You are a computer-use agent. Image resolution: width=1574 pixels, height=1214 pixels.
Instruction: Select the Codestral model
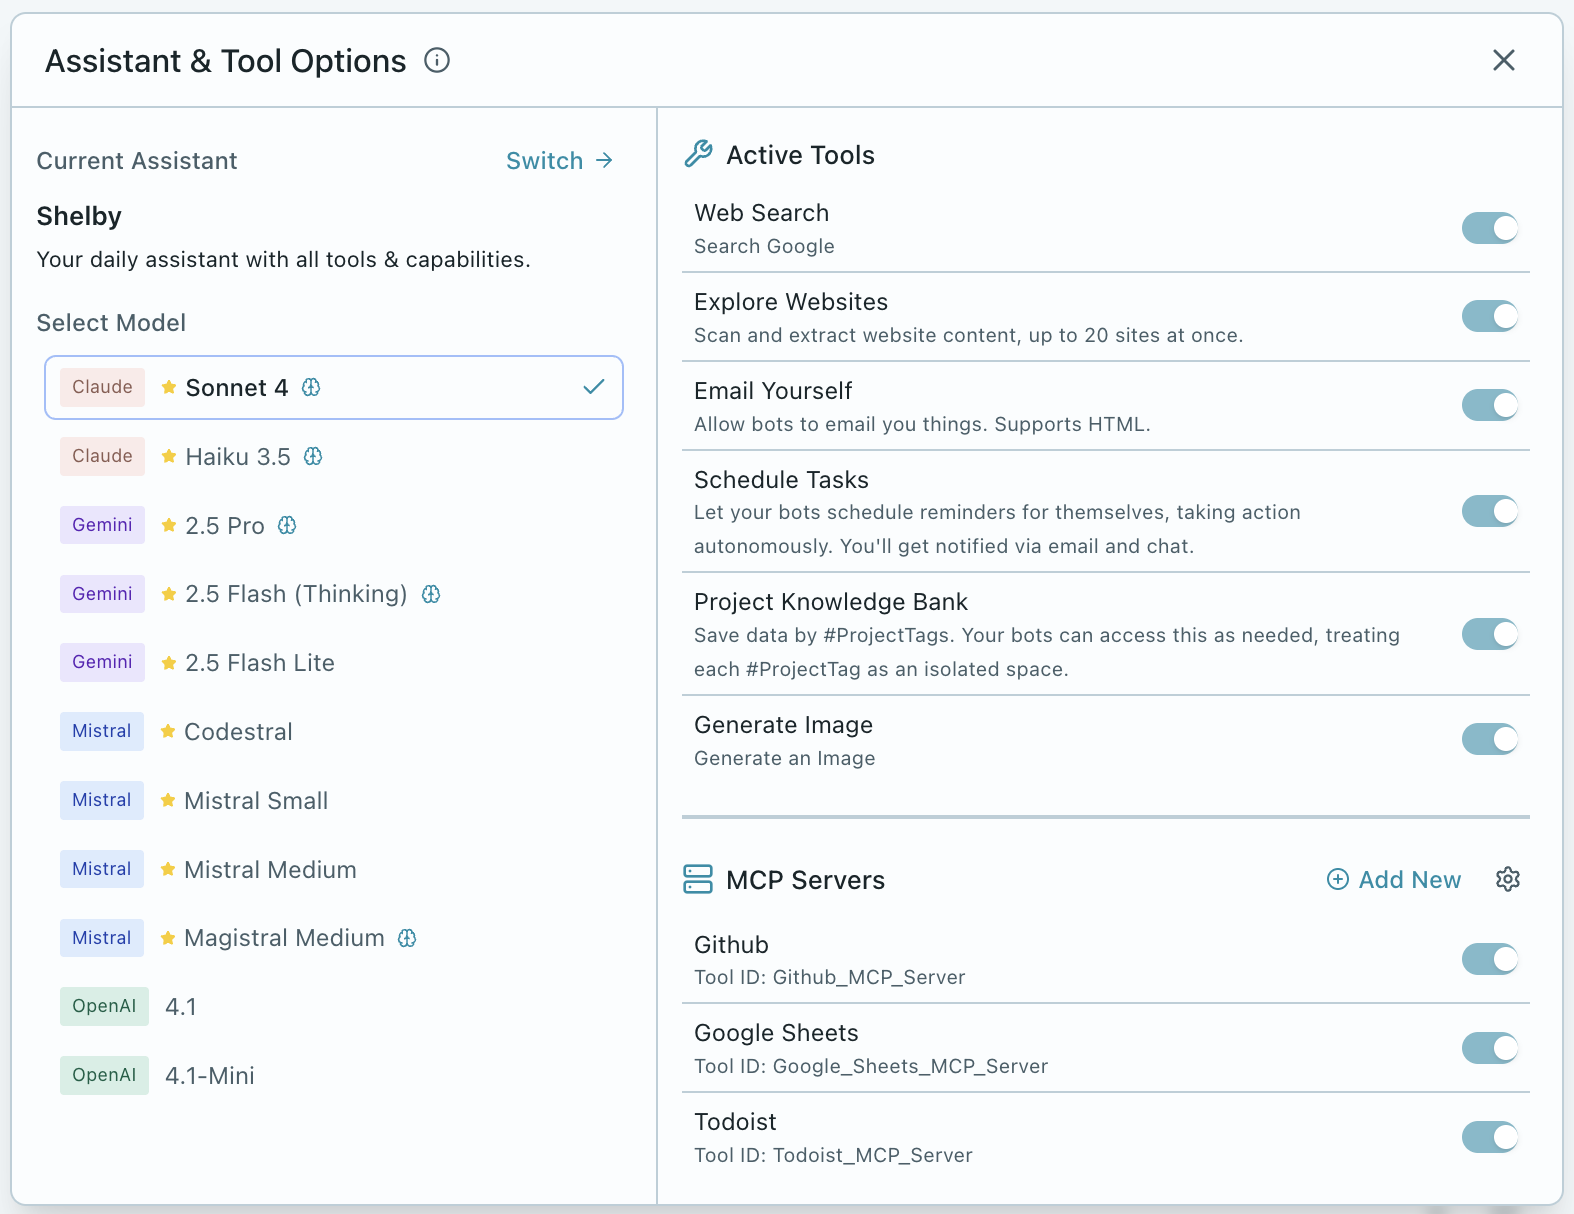[x=334, y=731]
